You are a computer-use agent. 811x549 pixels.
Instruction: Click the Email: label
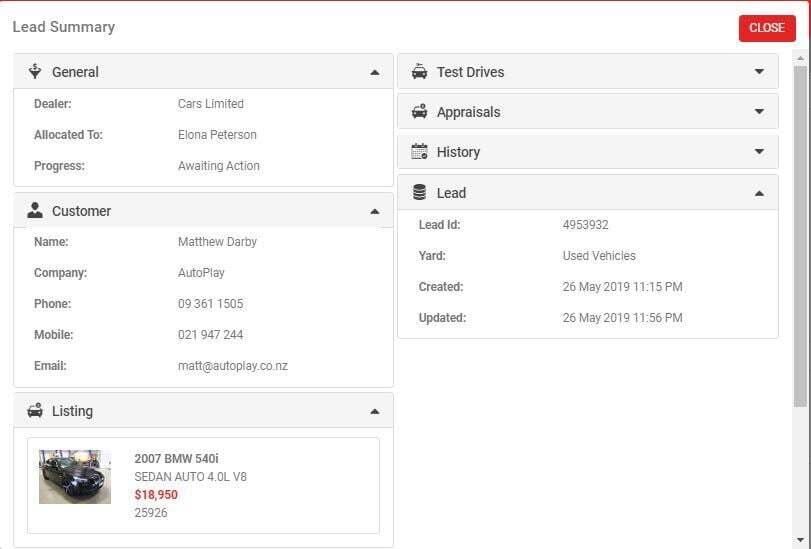click(50, 366)
